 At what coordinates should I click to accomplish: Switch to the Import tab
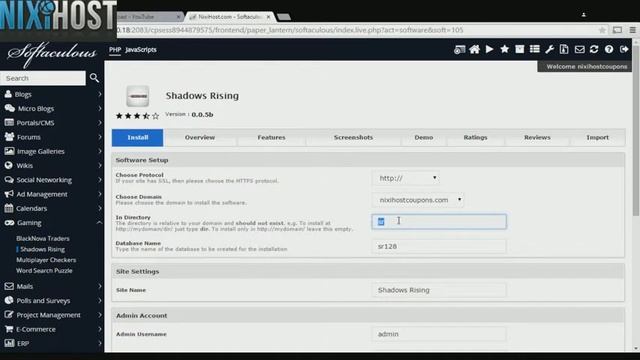[598, 138]
